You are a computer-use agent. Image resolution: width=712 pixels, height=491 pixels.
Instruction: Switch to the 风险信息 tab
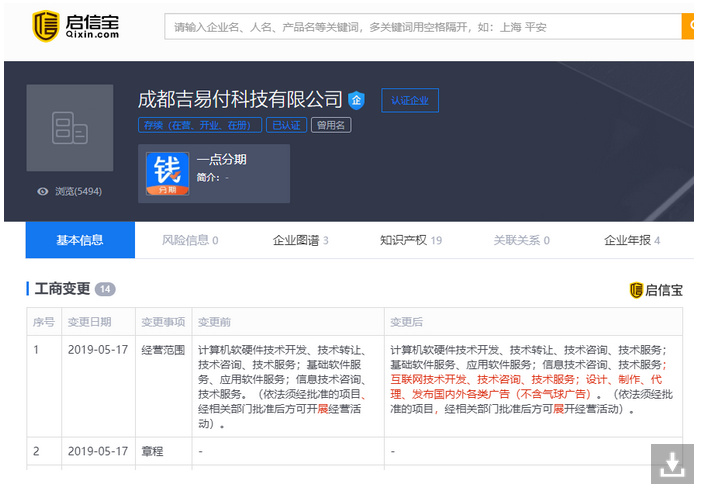(190, 240)
